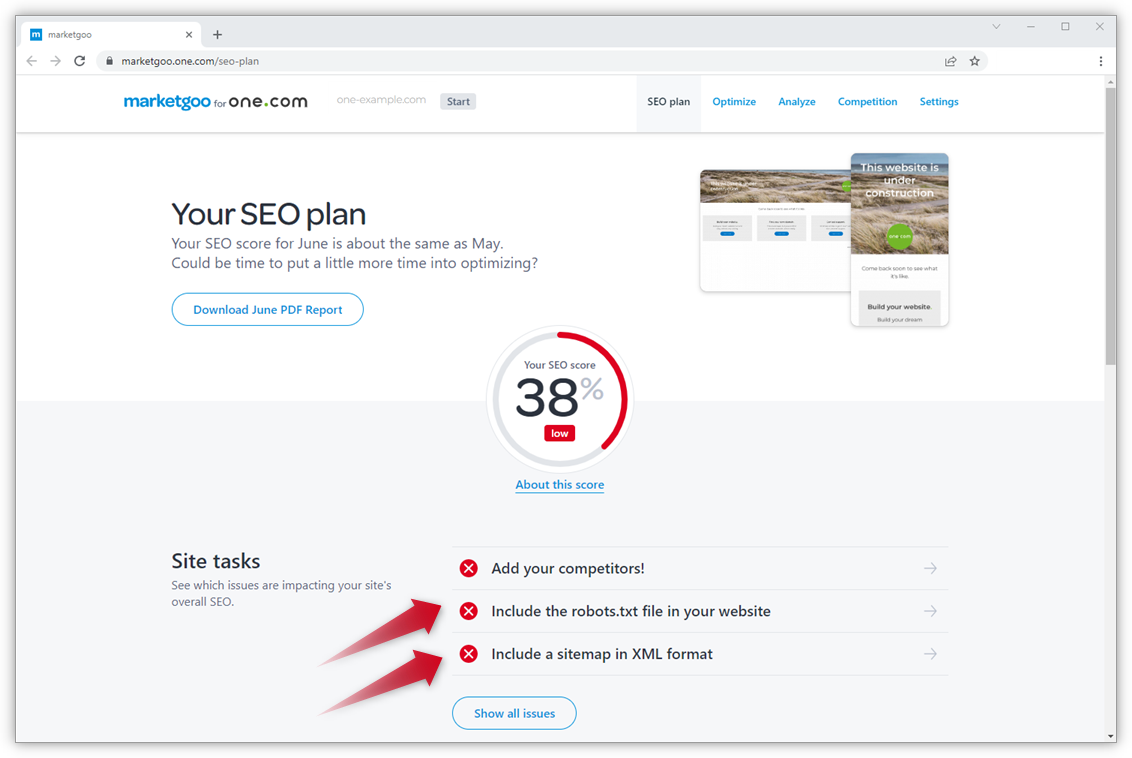Click the share page icon in address bar

(x=950, y=61)
